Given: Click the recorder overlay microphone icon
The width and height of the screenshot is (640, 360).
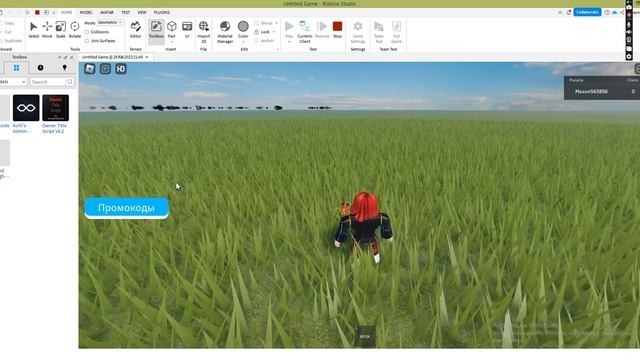Looking at the screenshot, I should tap(629, 24).
